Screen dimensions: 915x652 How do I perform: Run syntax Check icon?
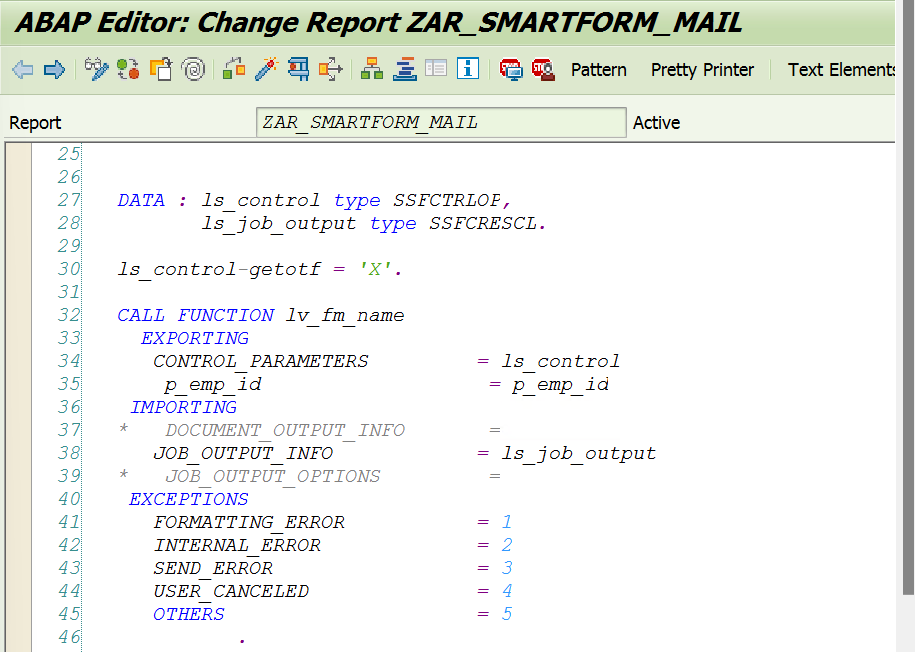pos(234,69)
